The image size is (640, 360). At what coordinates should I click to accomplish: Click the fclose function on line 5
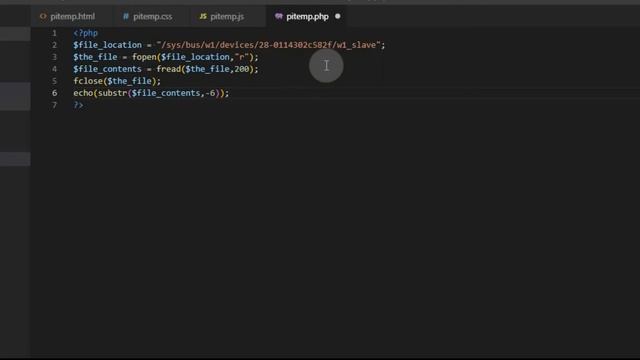(x=88, y=81)
